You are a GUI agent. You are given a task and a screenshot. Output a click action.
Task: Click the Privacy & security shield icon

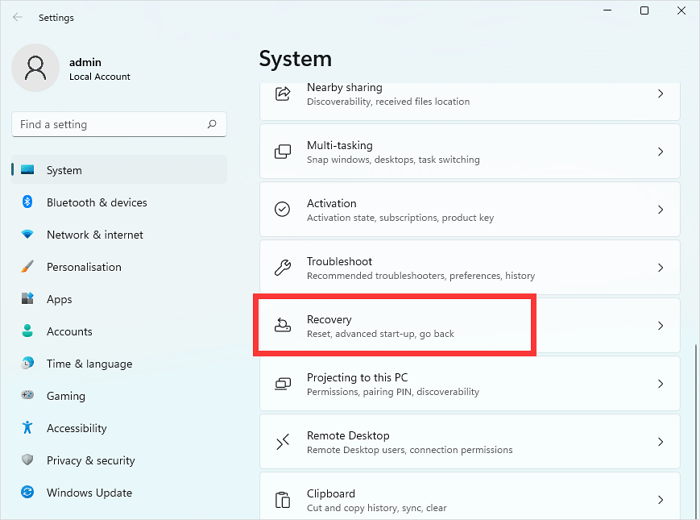coord(27,460)
